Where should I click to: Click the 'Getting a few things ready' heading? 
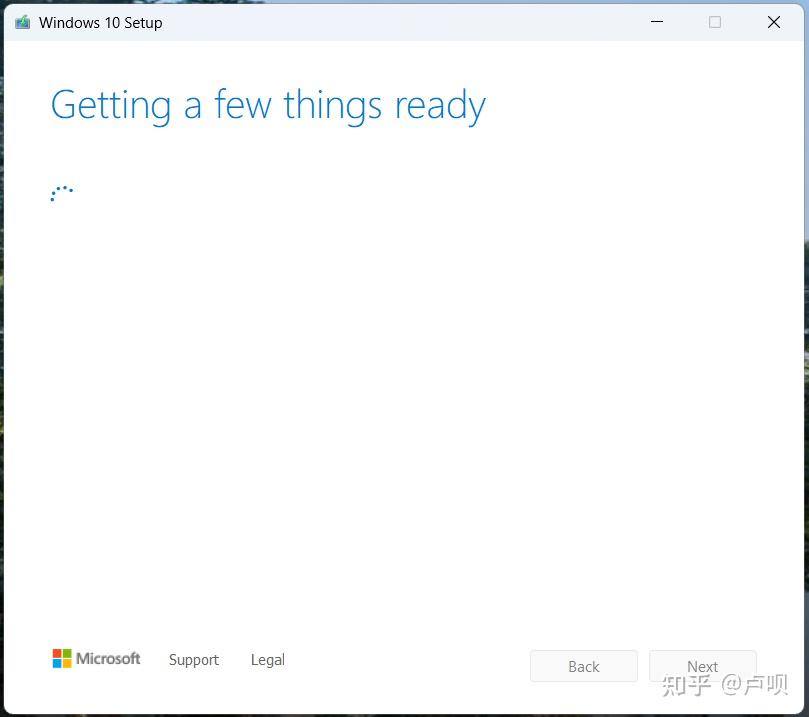pyautogui.click(x=268, y=105)
